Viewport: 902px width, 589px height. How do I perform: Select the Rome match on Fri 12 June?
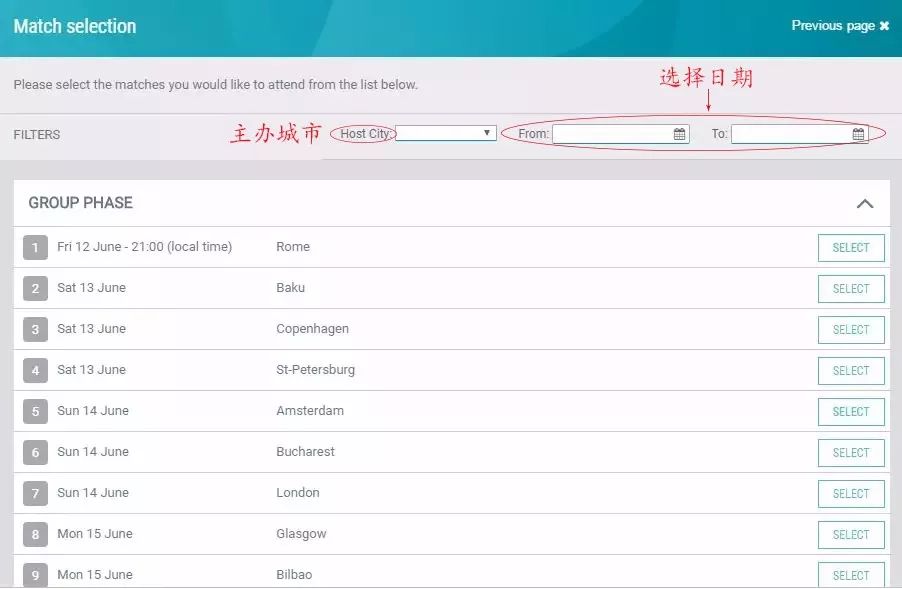[851, 247]
